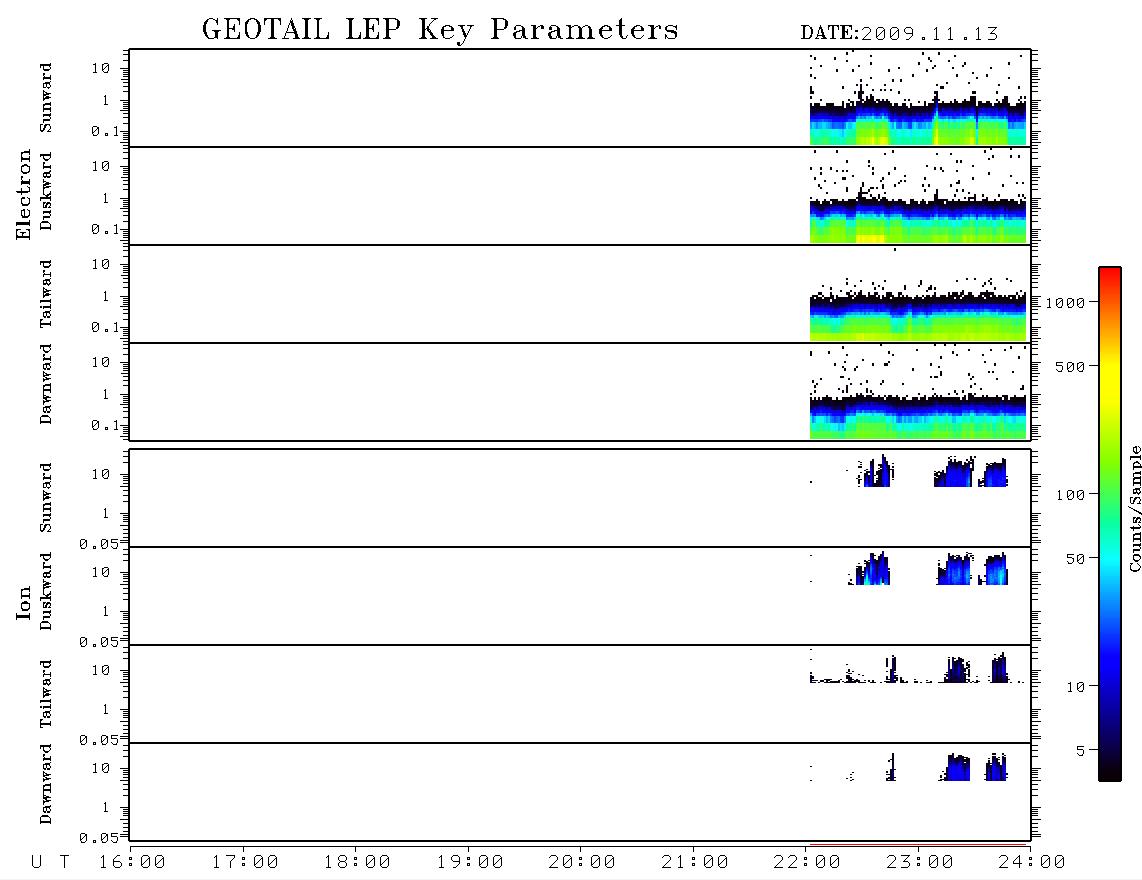The height and width of the screenshot is (880, 1142).
Task: Click the 0.05 tick of Ion Sunward panel
Action: click(98, 544)
